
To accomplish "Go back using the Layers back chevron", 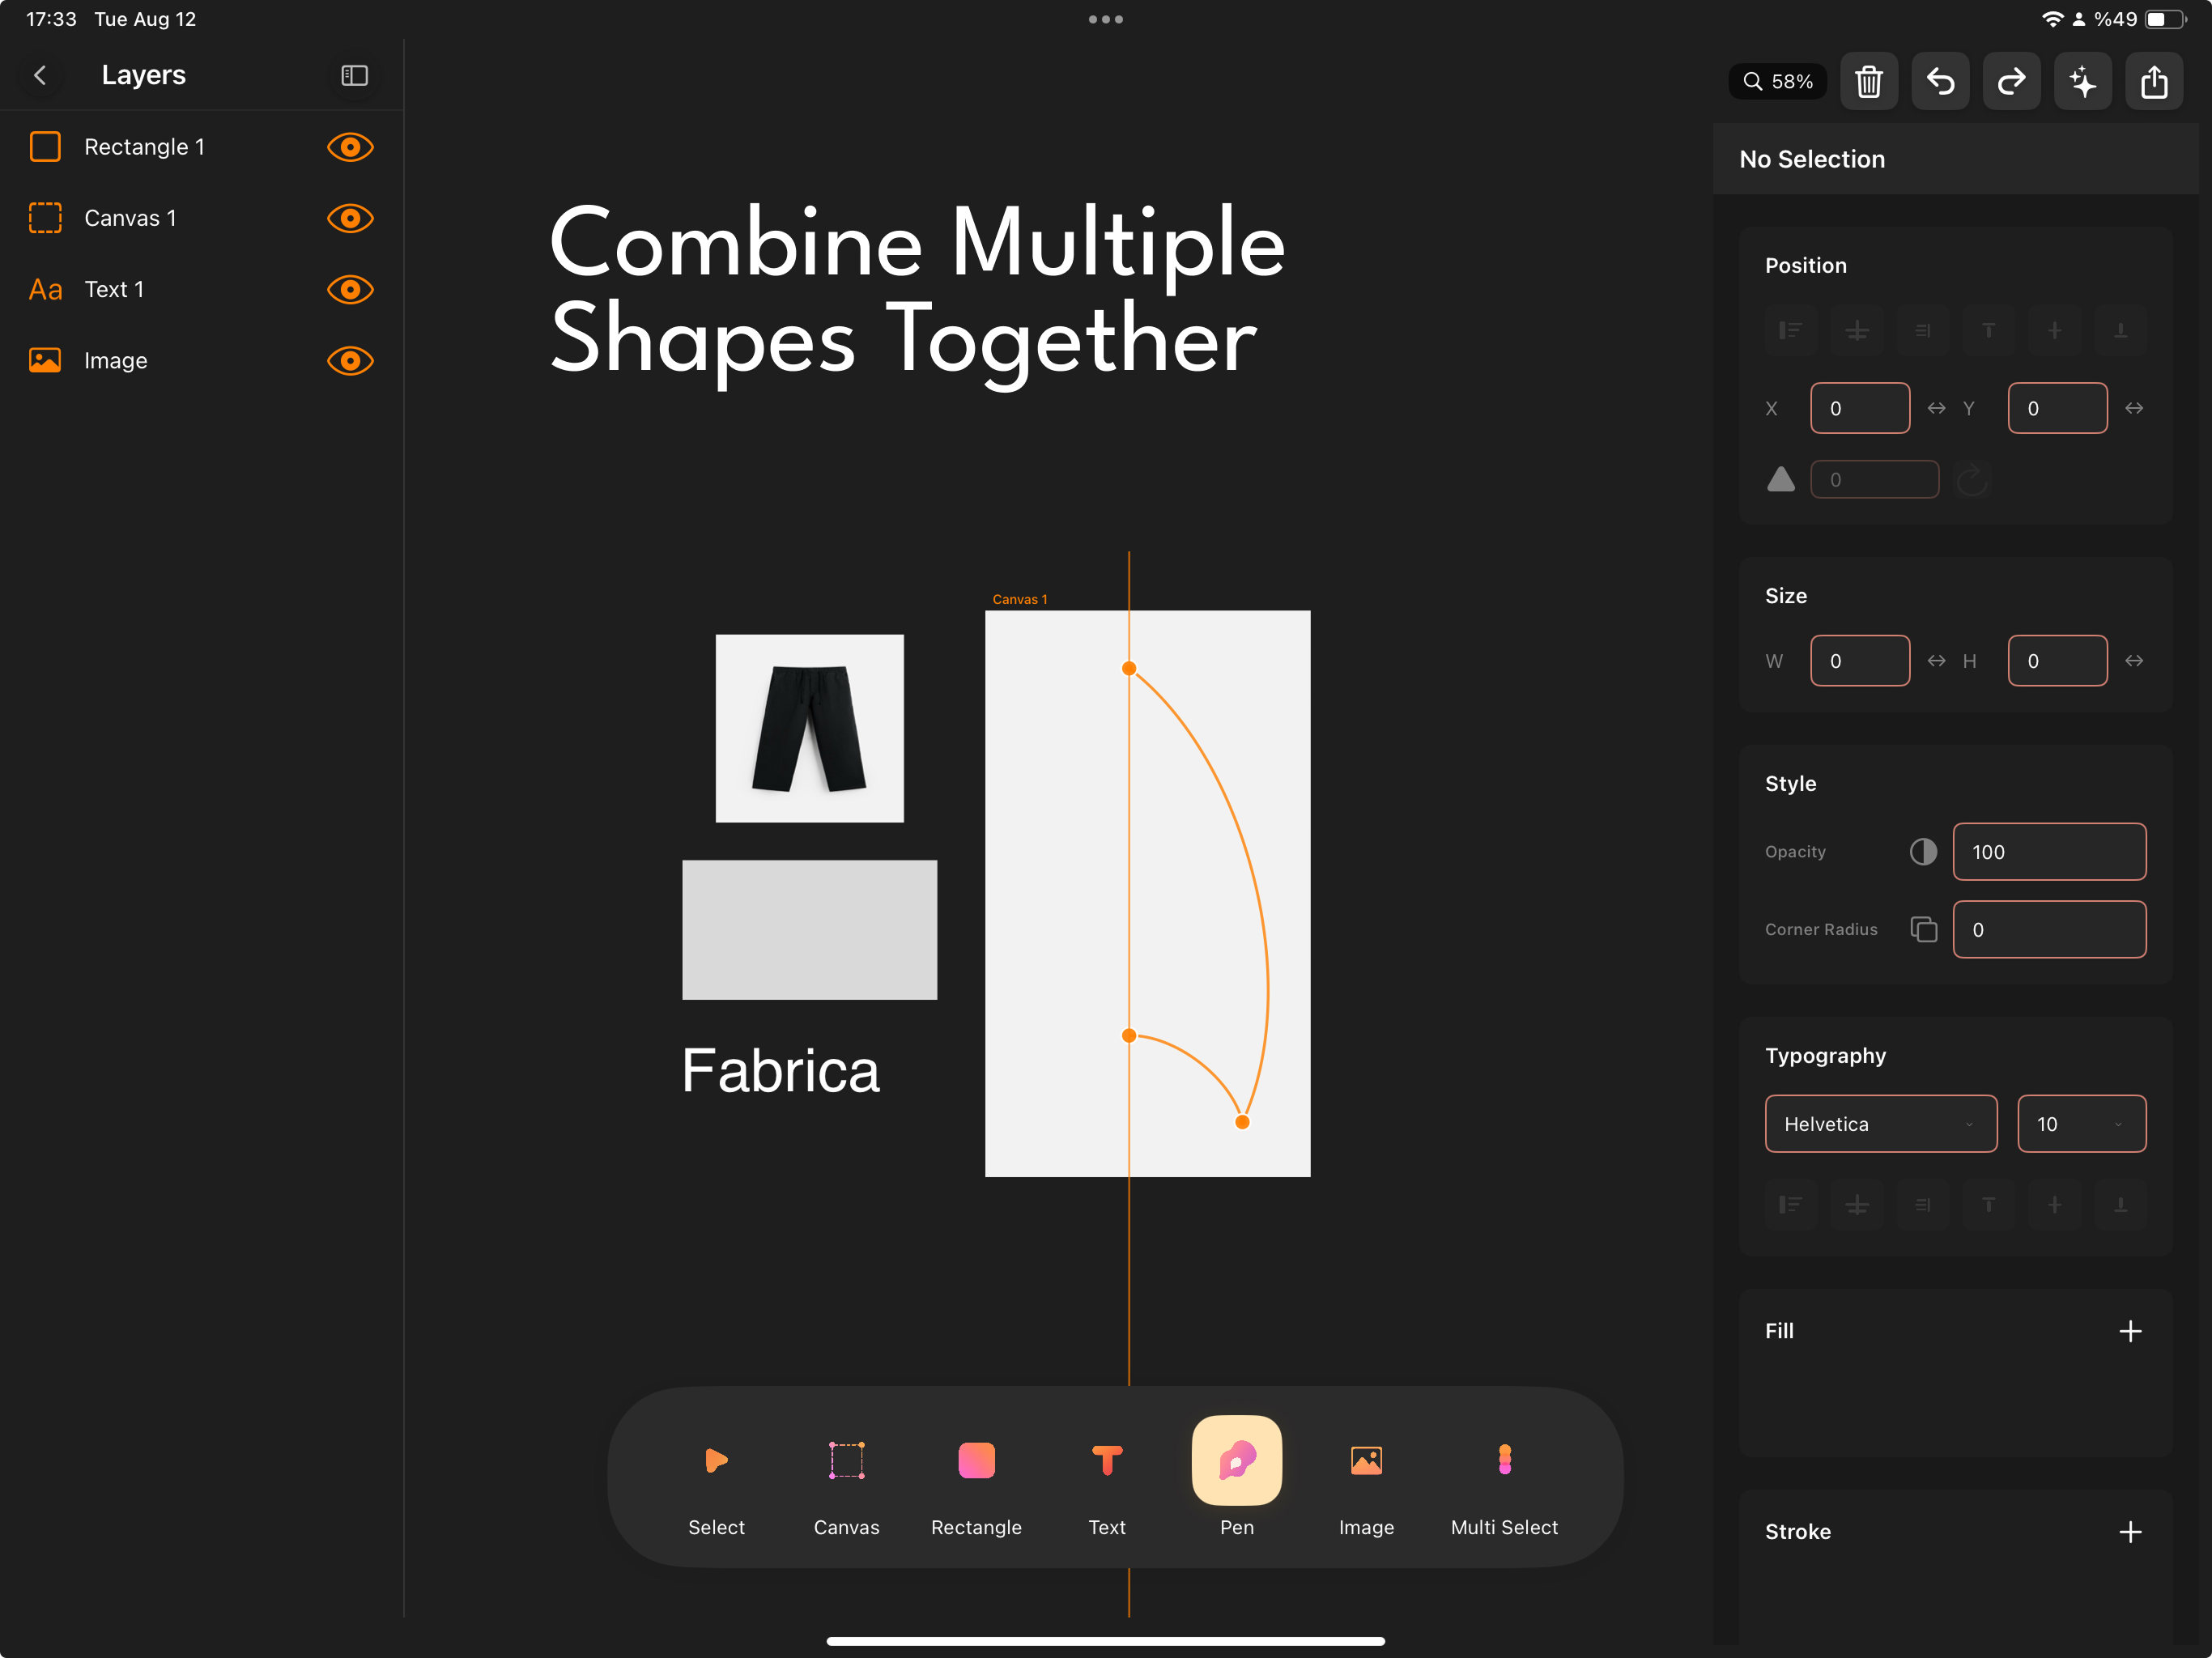I will [x=40, y=75].
